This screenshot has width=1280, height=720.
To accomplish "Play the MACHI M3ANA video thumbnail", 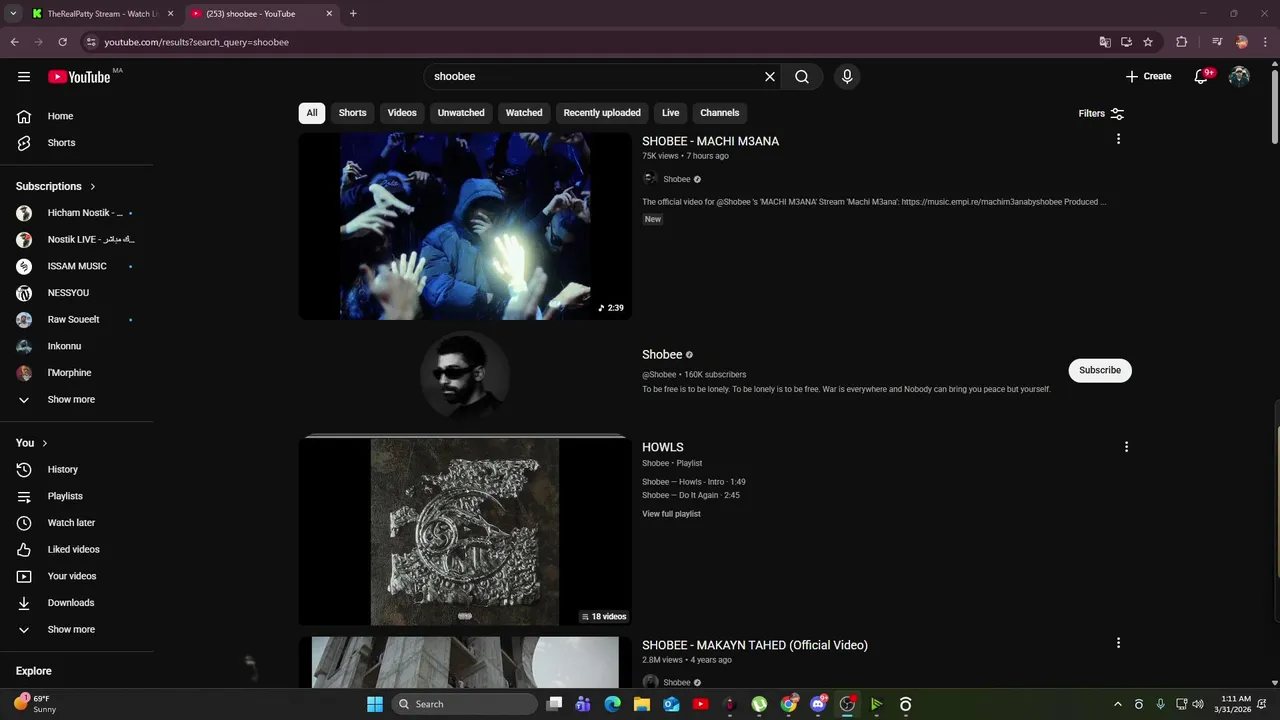I will click(465, 226).
